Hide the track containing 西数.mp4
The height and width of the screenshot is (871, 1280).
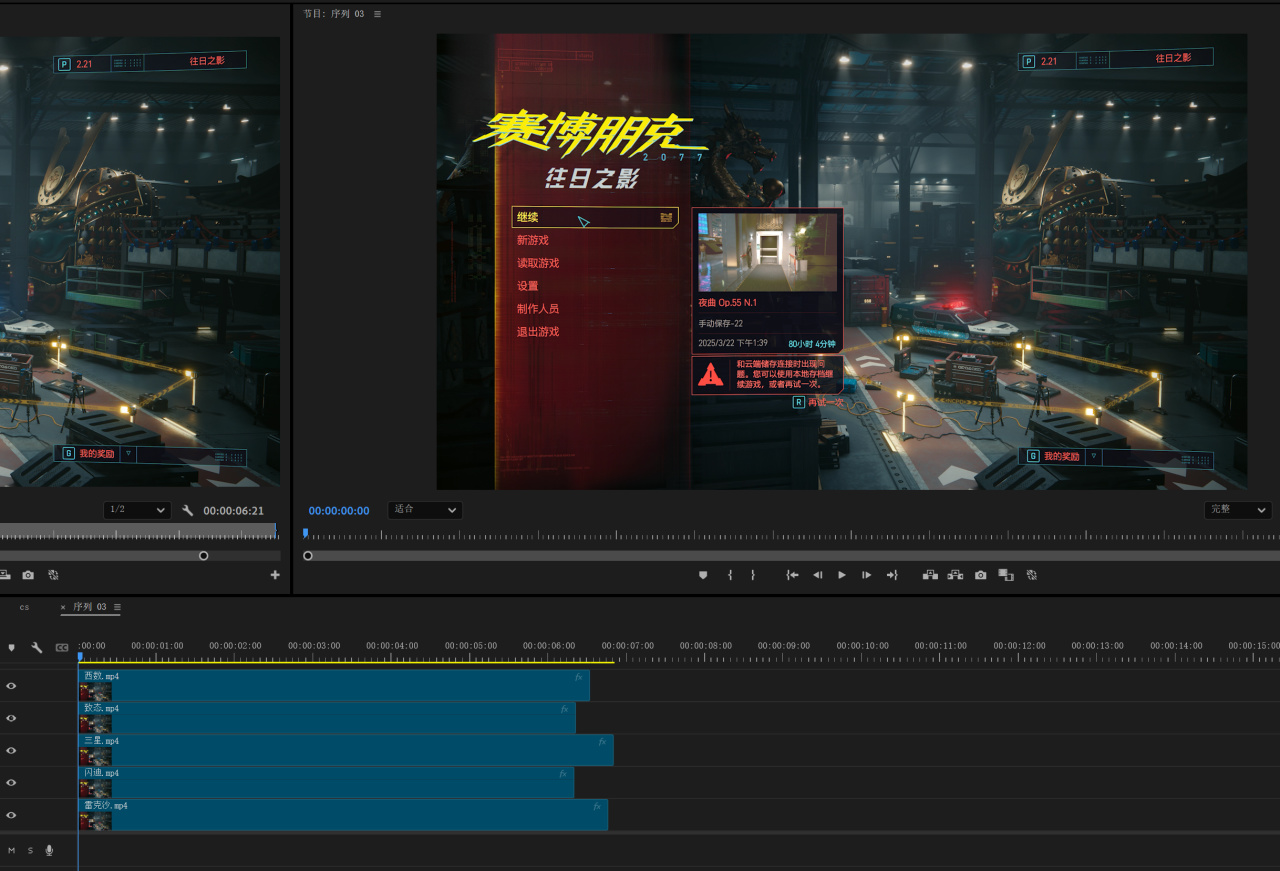[12, 686]
